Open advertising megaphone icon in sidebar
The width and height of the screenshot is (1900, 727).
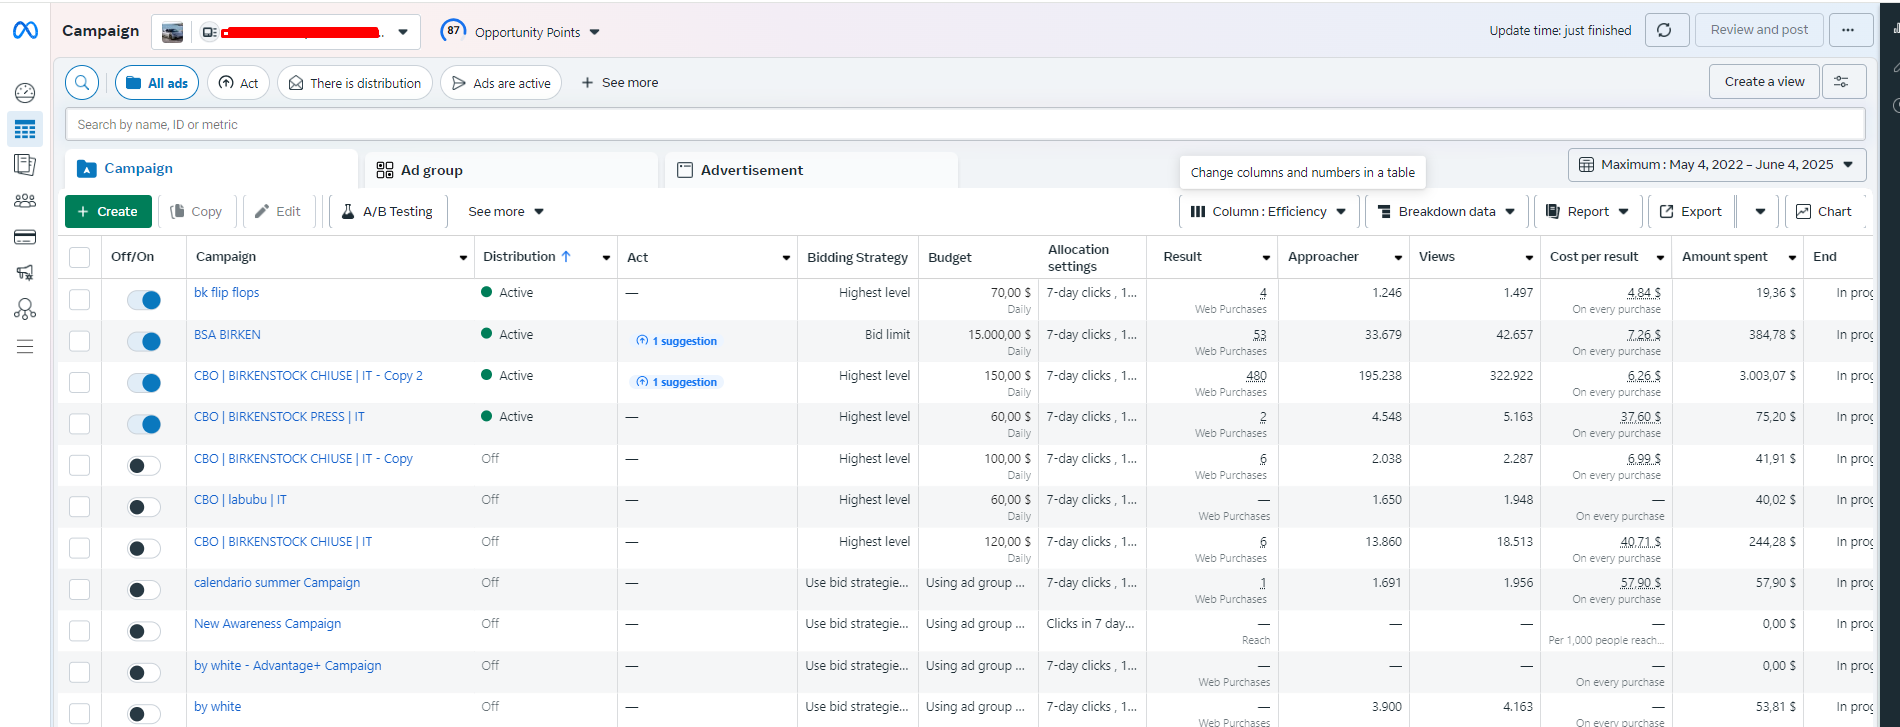pos(25,272)
